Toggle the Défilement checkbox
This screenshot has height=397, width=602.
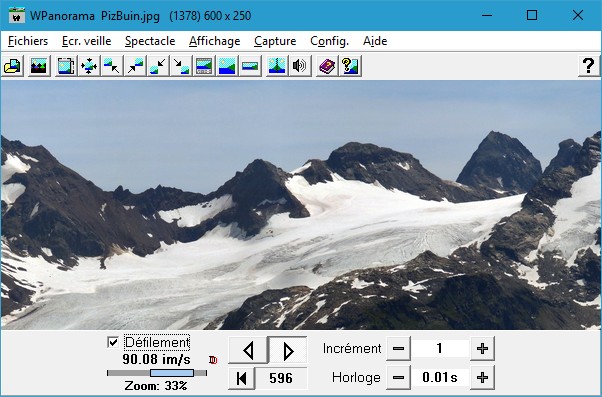coord(113,342)
